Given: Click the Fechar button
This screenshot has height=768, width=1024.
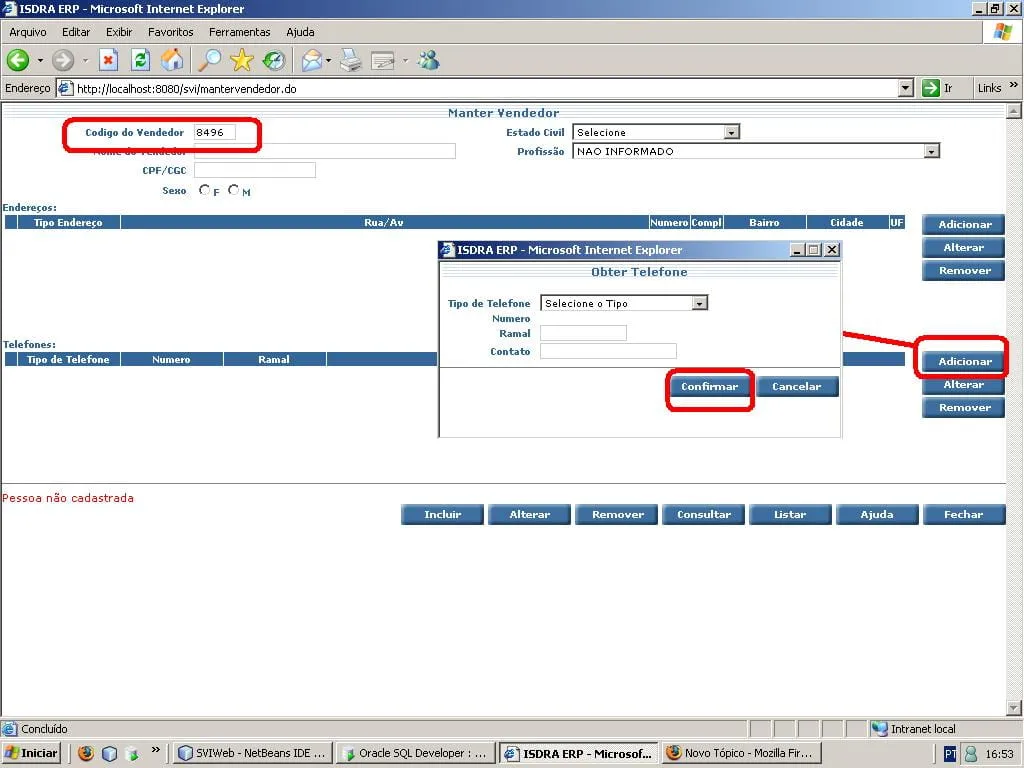Looking at the screenshot, I should coord(964,515).
